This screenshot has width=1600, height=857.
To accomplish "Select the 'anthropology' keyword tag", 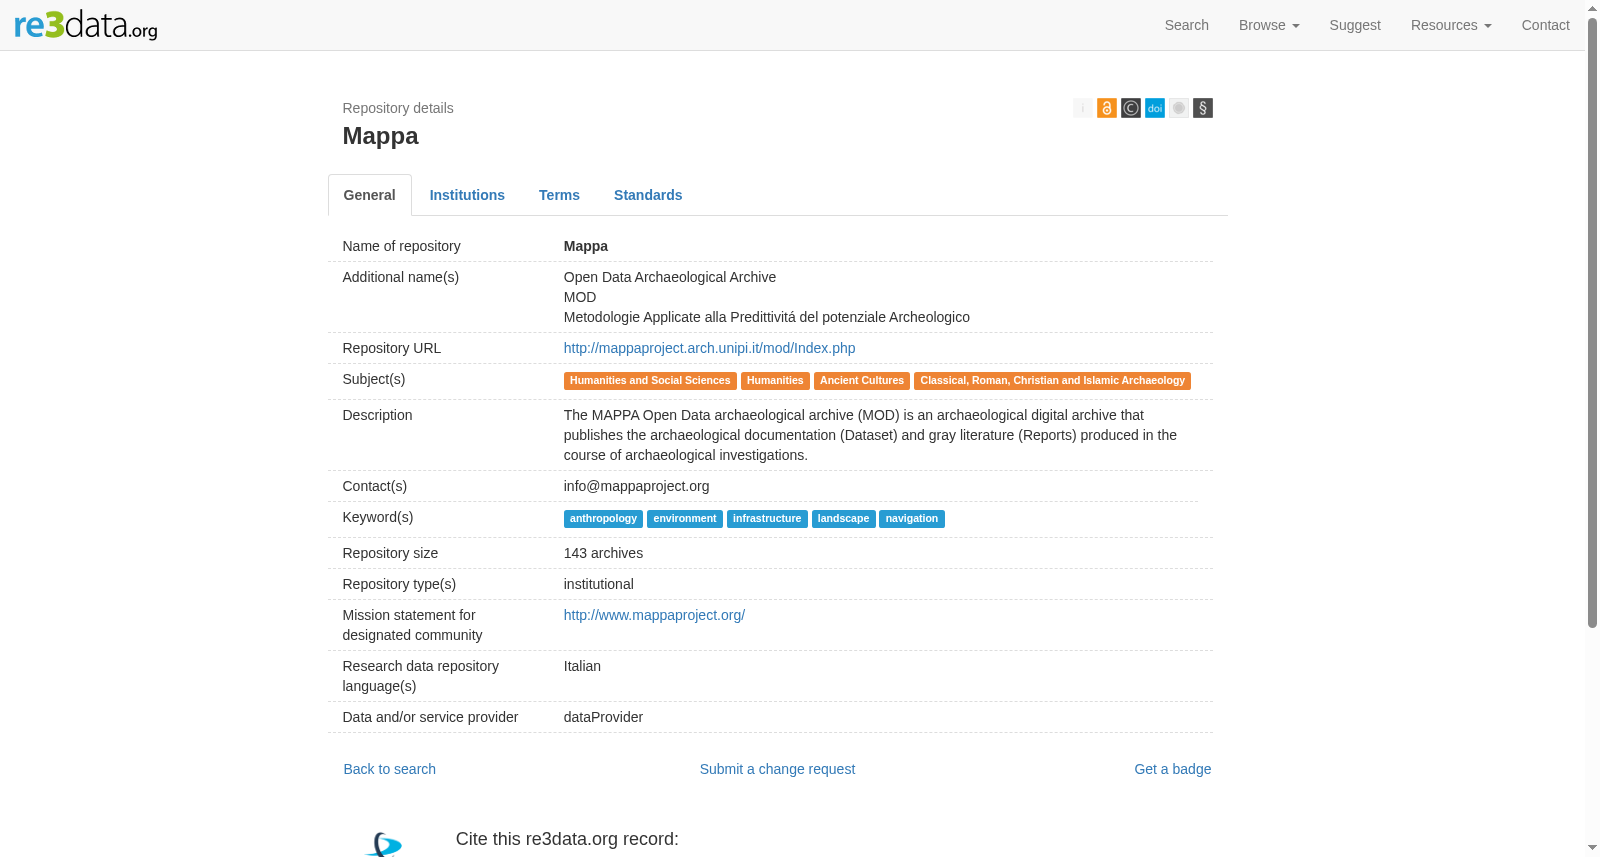I will click(603, 519).
